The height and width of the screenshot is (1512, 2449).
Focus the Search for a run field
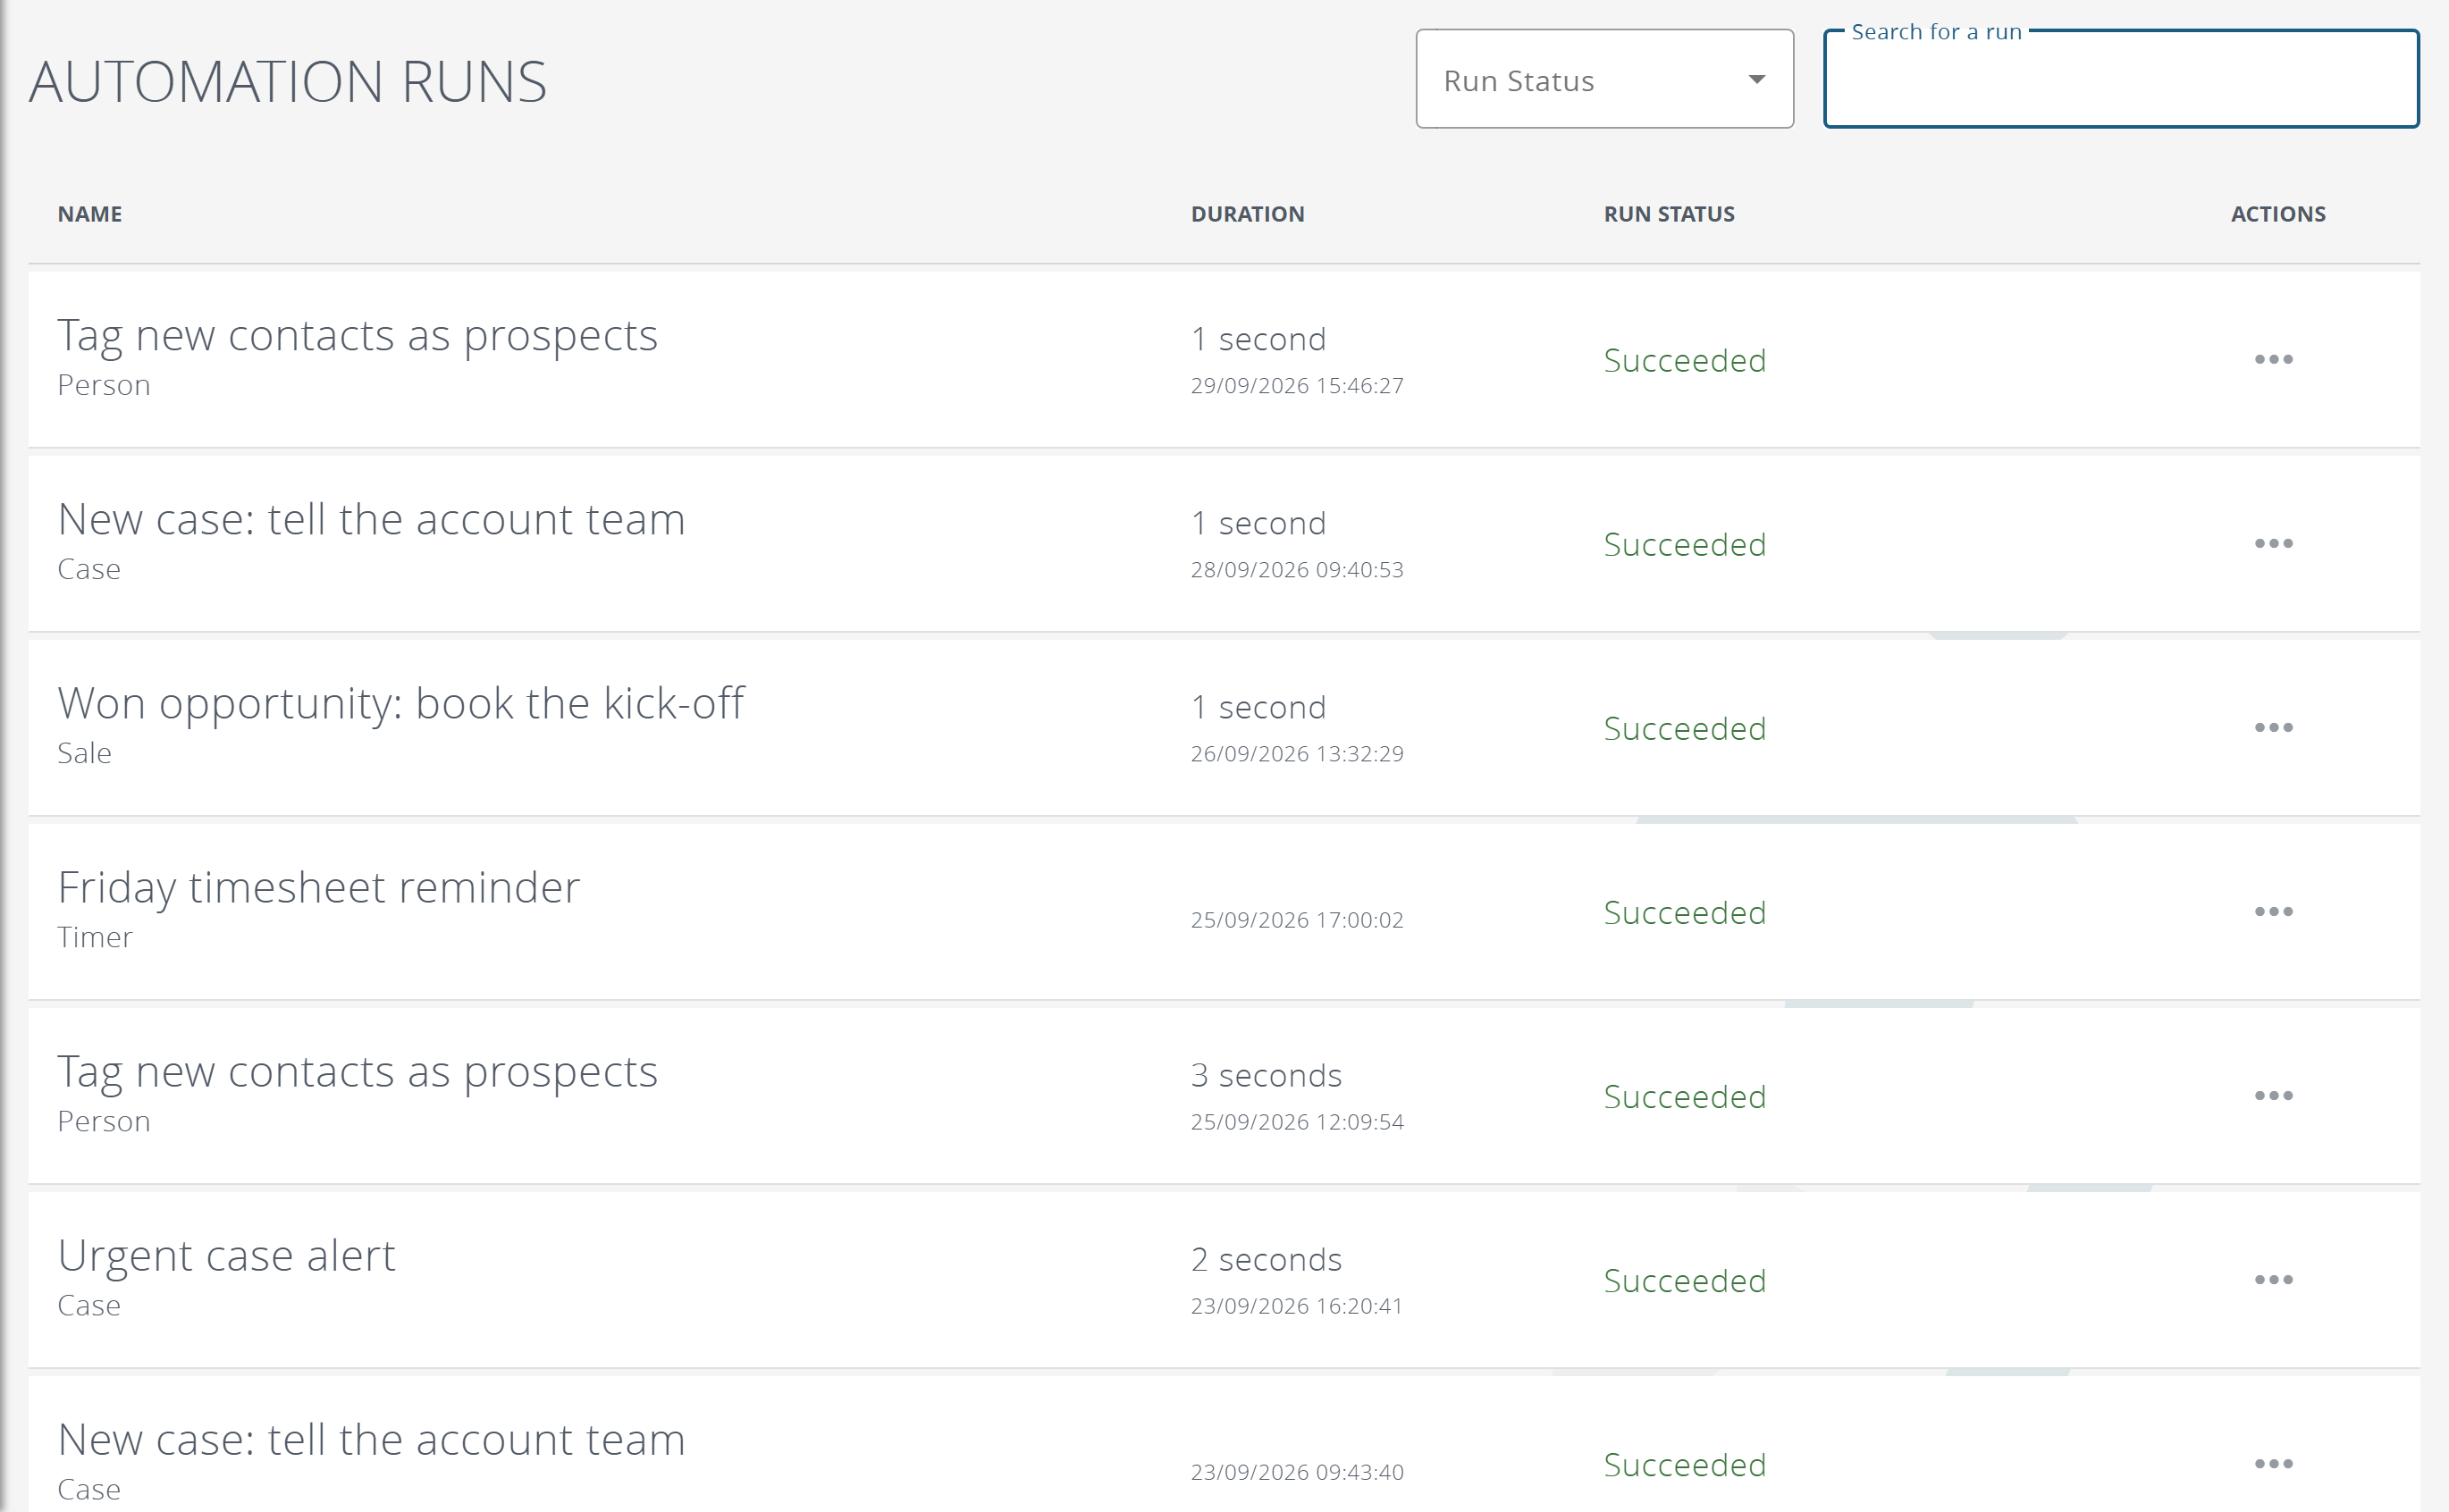click(x=2120, y=79)
